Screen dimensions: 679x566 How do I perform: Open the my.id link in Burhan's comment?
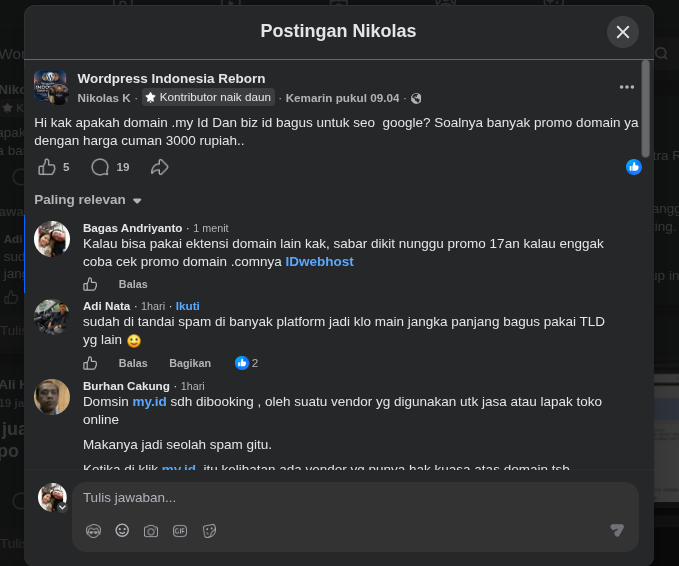pos(149,401)
